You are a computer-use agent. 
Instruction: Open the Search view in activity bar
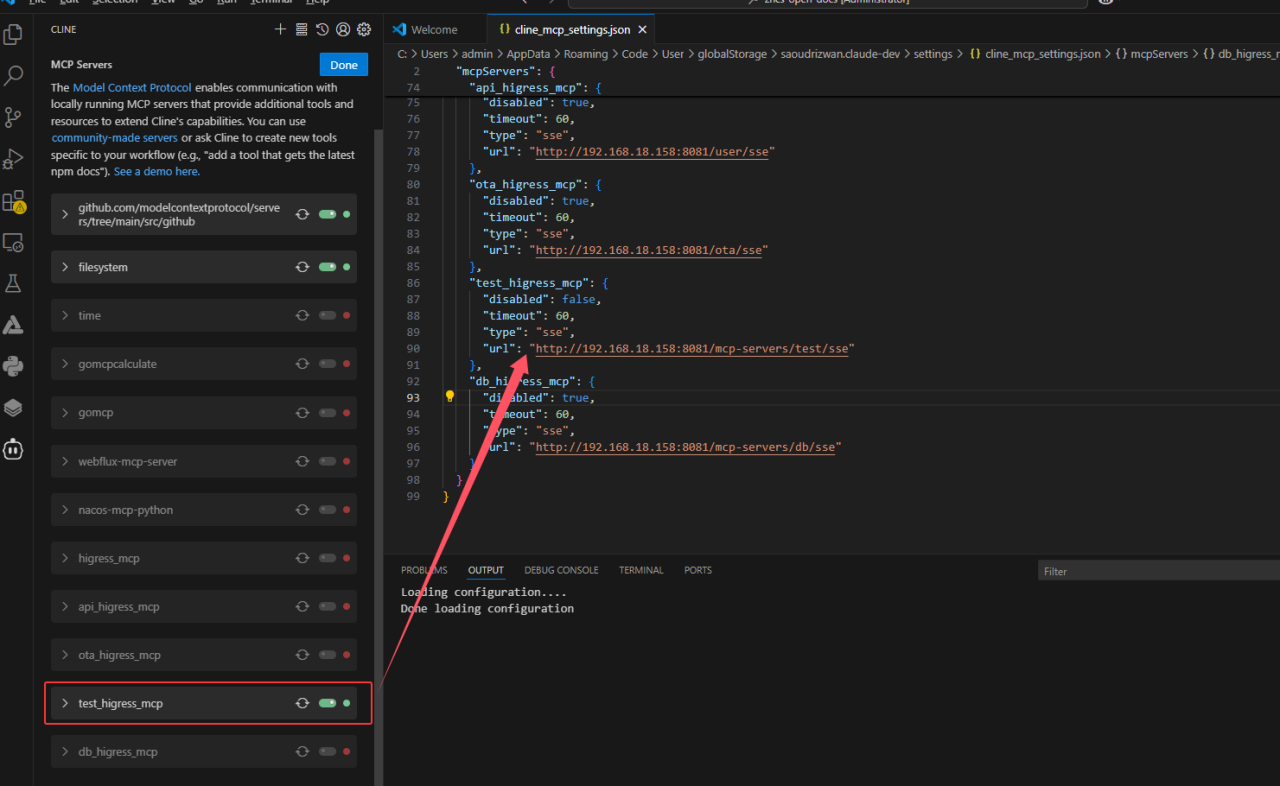14,76
